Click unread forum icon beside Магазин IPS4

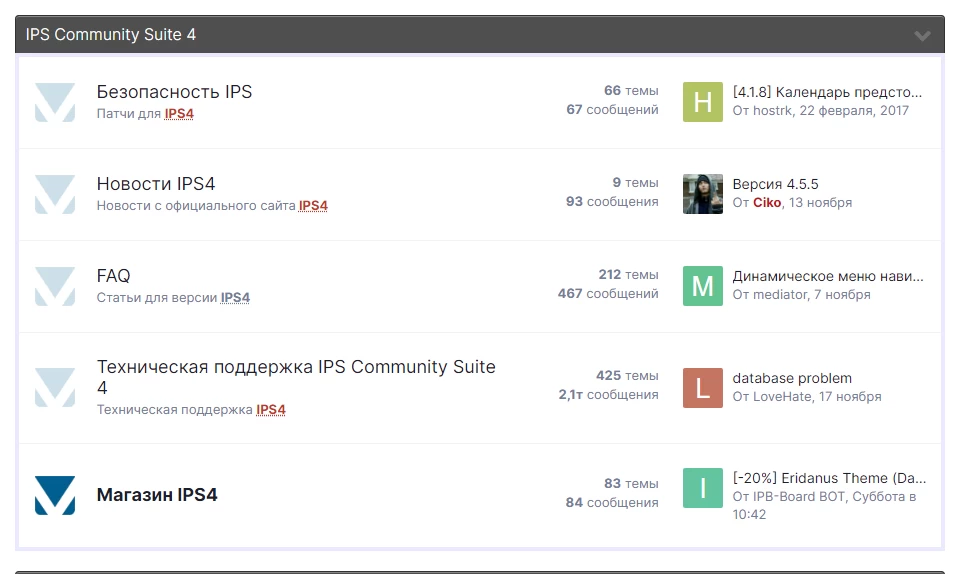pyautogui.click(x=55, y=495)
